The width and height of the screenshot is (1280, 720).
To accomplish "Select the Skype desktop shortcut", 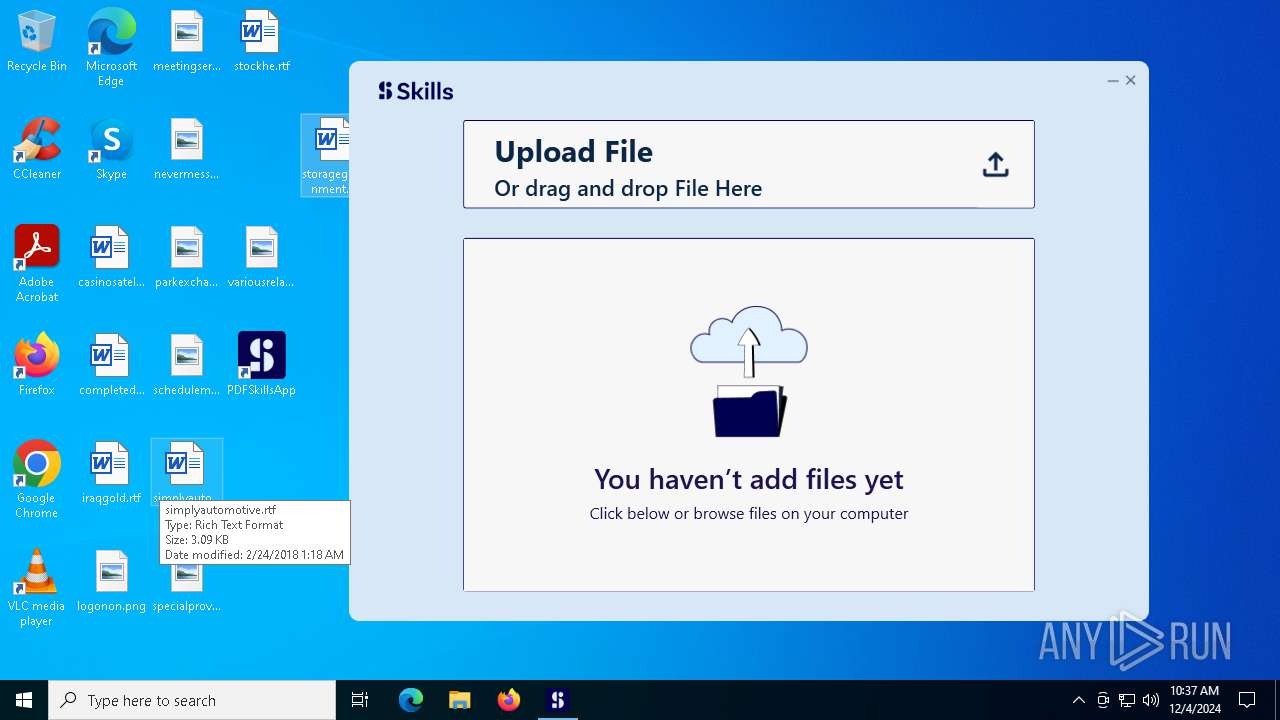I will (x=111, y=150).
